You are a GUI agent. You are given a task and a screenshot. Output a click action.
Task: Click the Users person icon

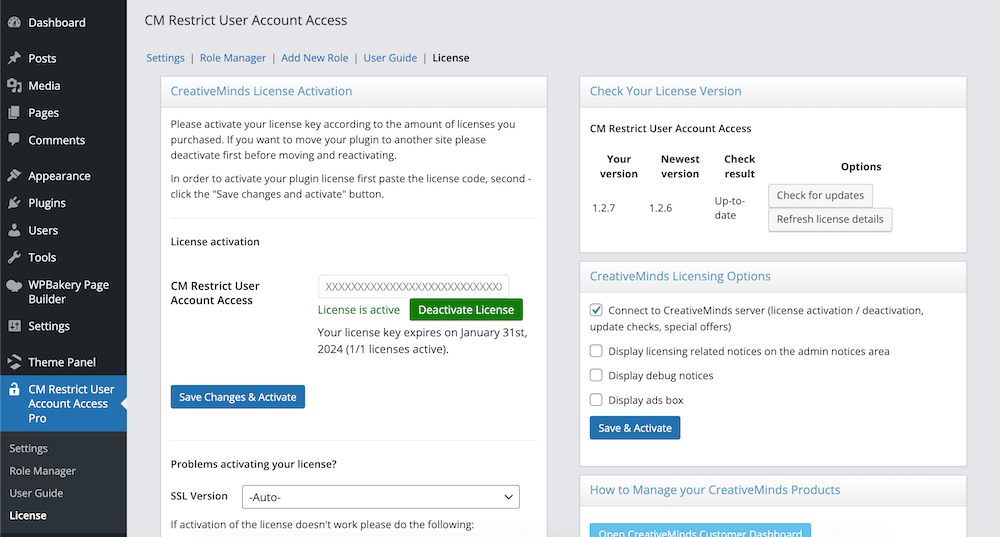(x=14, y=230)
